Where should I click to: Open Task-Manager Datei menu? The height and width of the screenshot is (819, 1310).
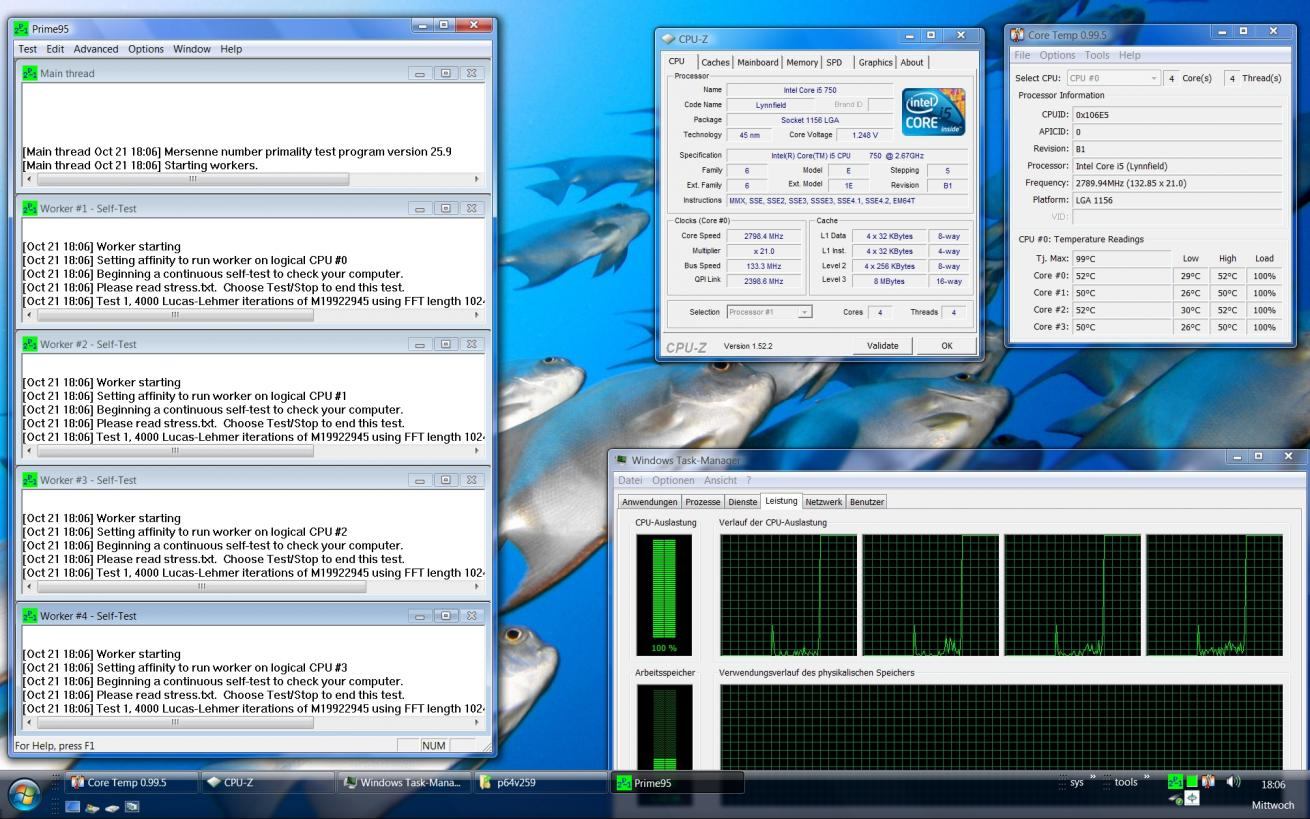[x=630, y=480]
